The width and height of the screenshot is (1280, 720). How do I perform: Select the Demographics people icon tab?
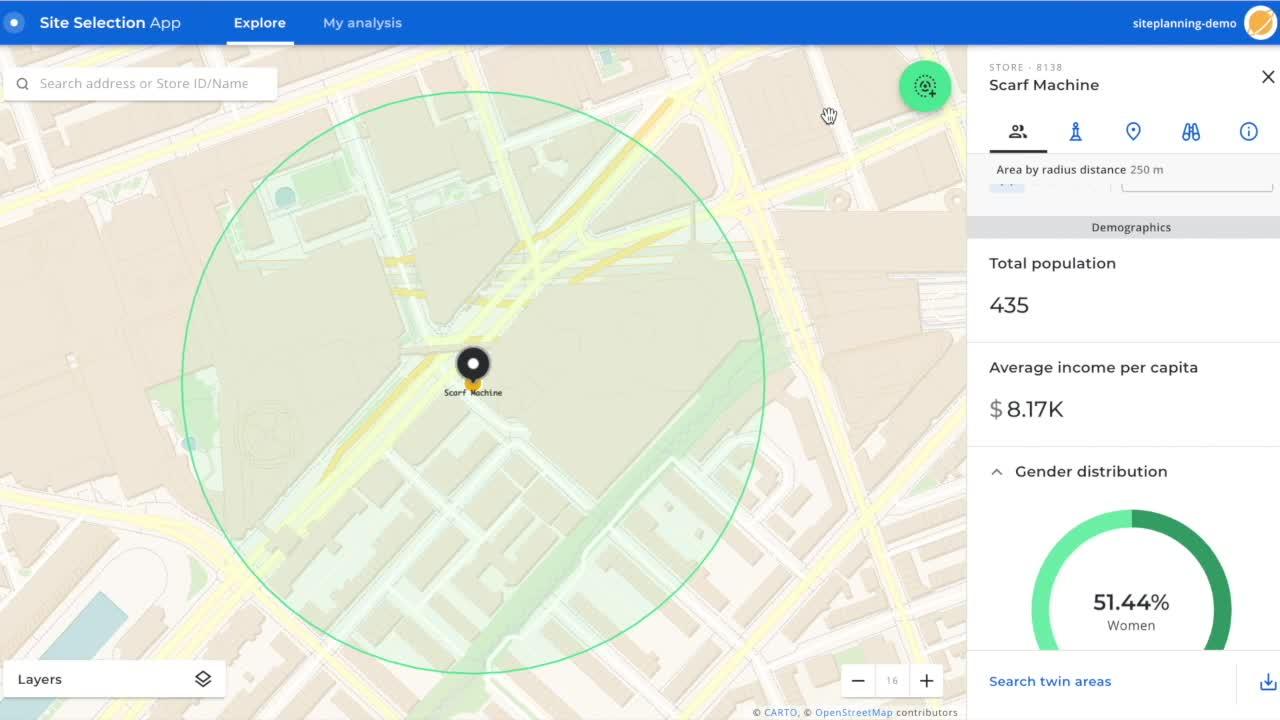1017,131
